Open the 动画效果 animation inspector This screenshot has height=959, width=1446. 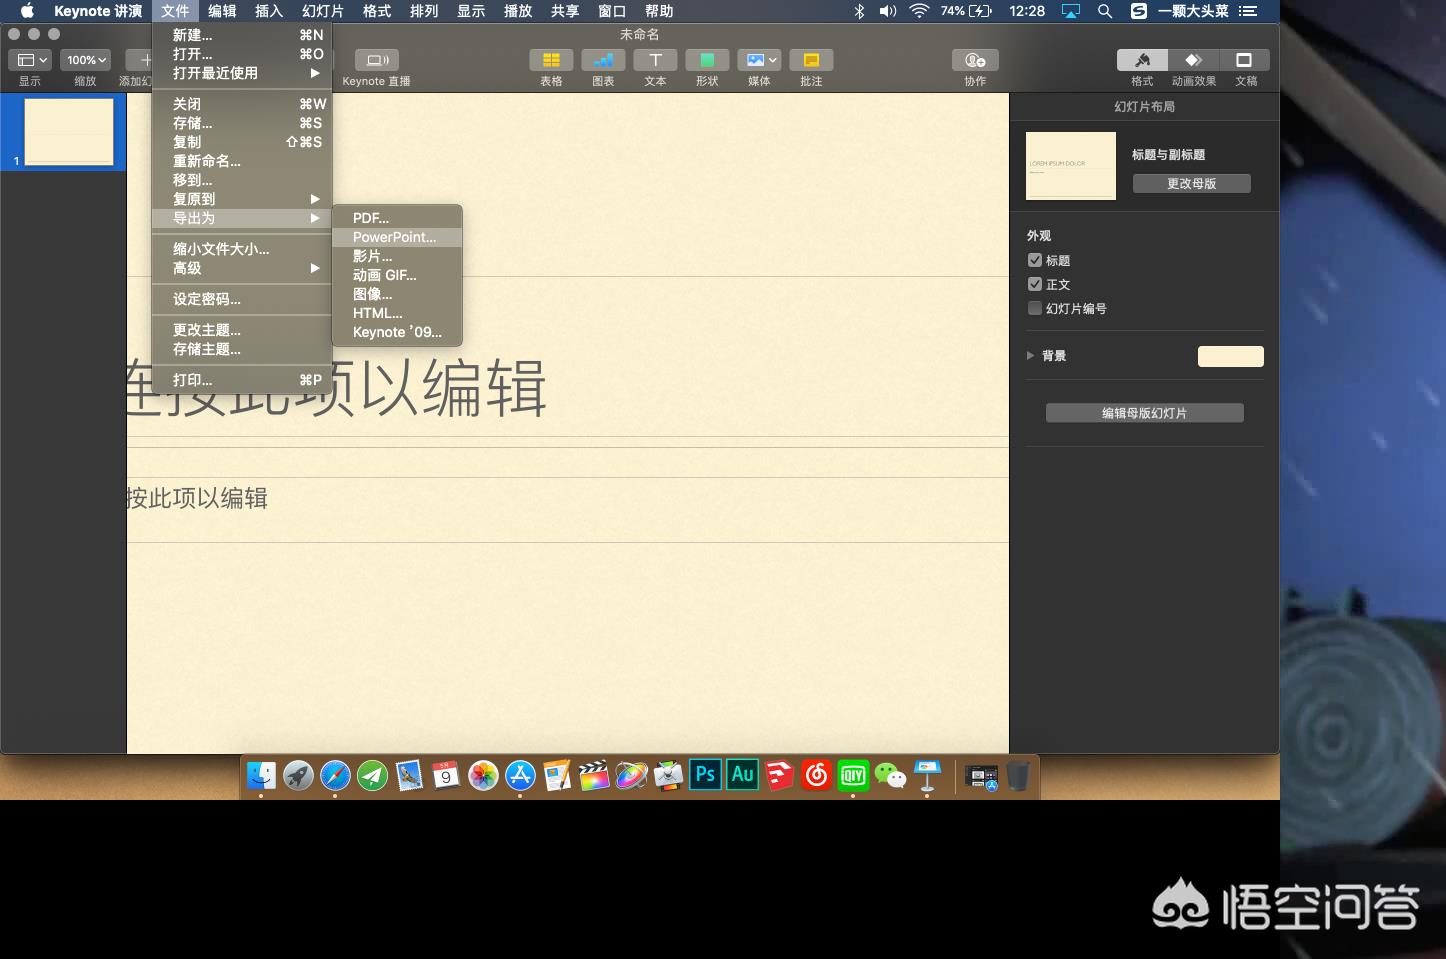pyautogui.click(x=1193, y=60)
